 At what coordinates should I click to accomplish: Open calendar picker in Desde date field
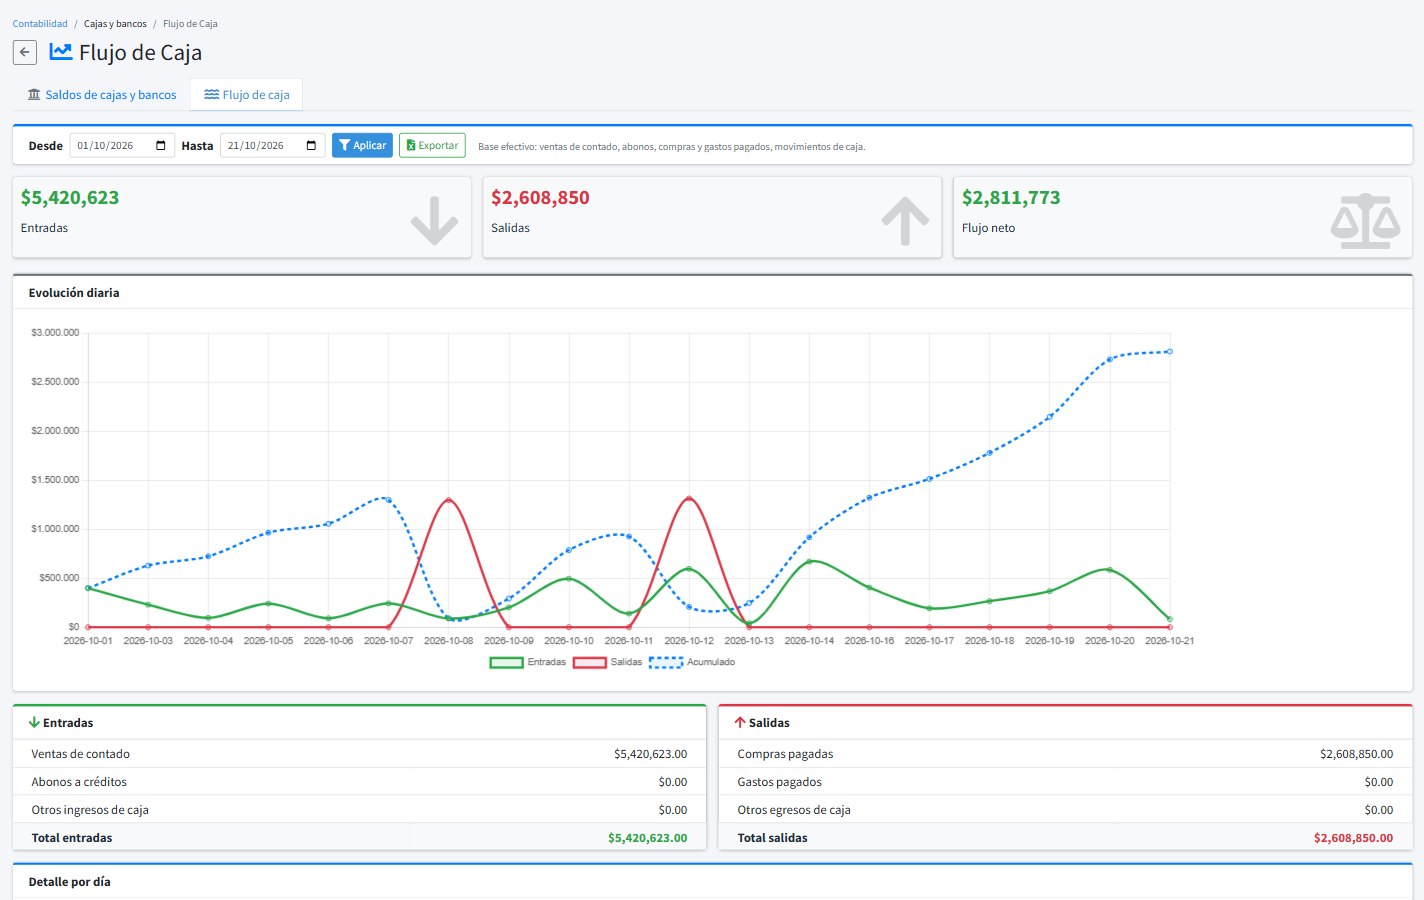[161, 146]
